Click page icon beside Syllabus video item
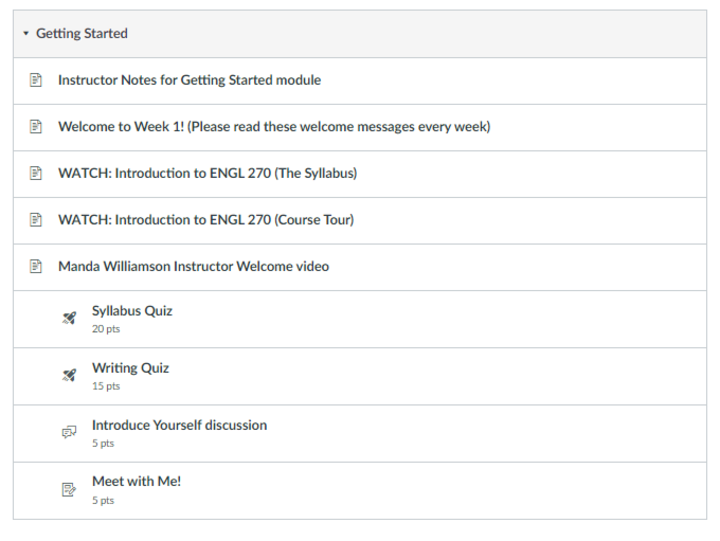720x541 pixels. [x=36, y=173]
